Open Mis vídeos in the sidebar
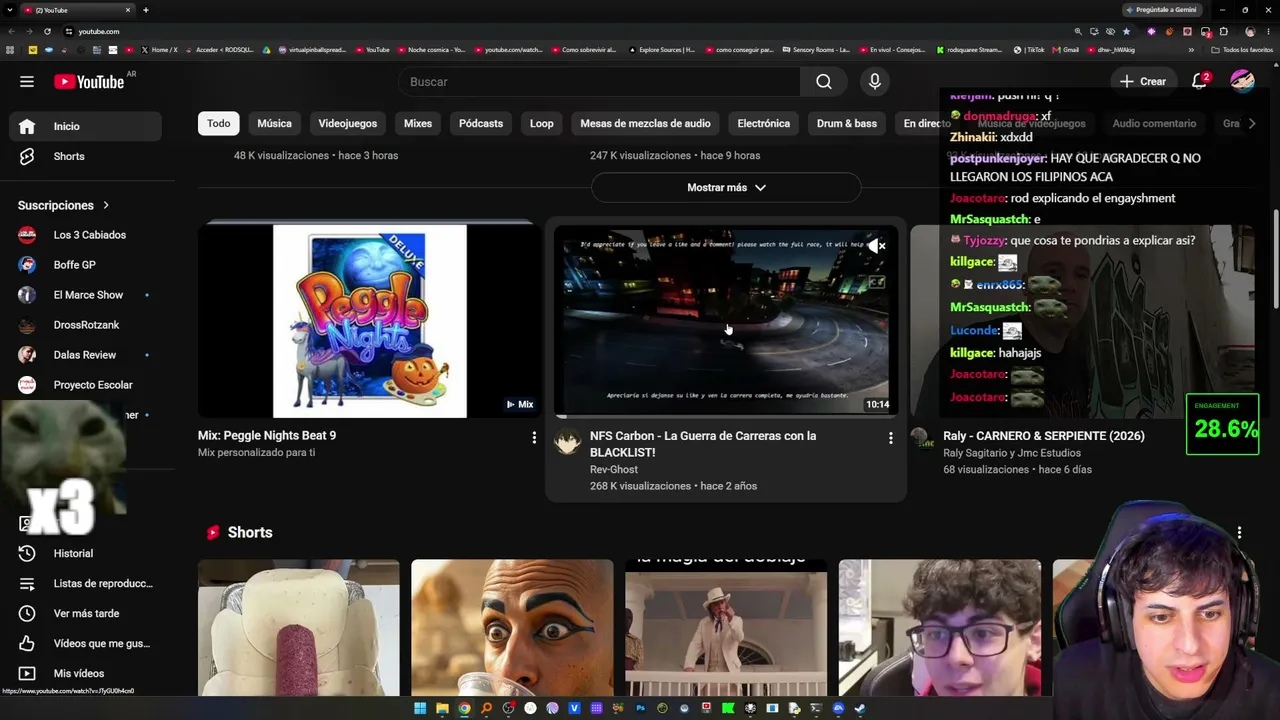The height and width of the screenshot is (720, 1280). coord(85,673)
